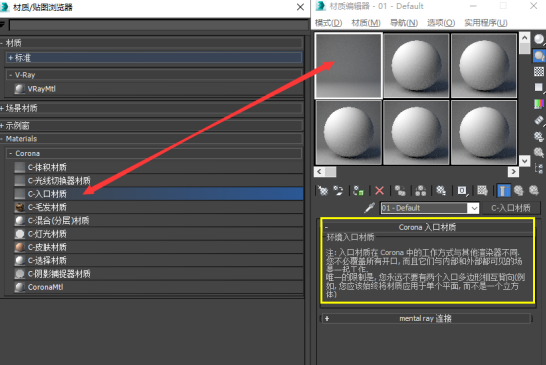The width and height of the screenshot is (546, 365).
Task: Click the Material ID Channel icon
Action: click(x=462, y=191)
